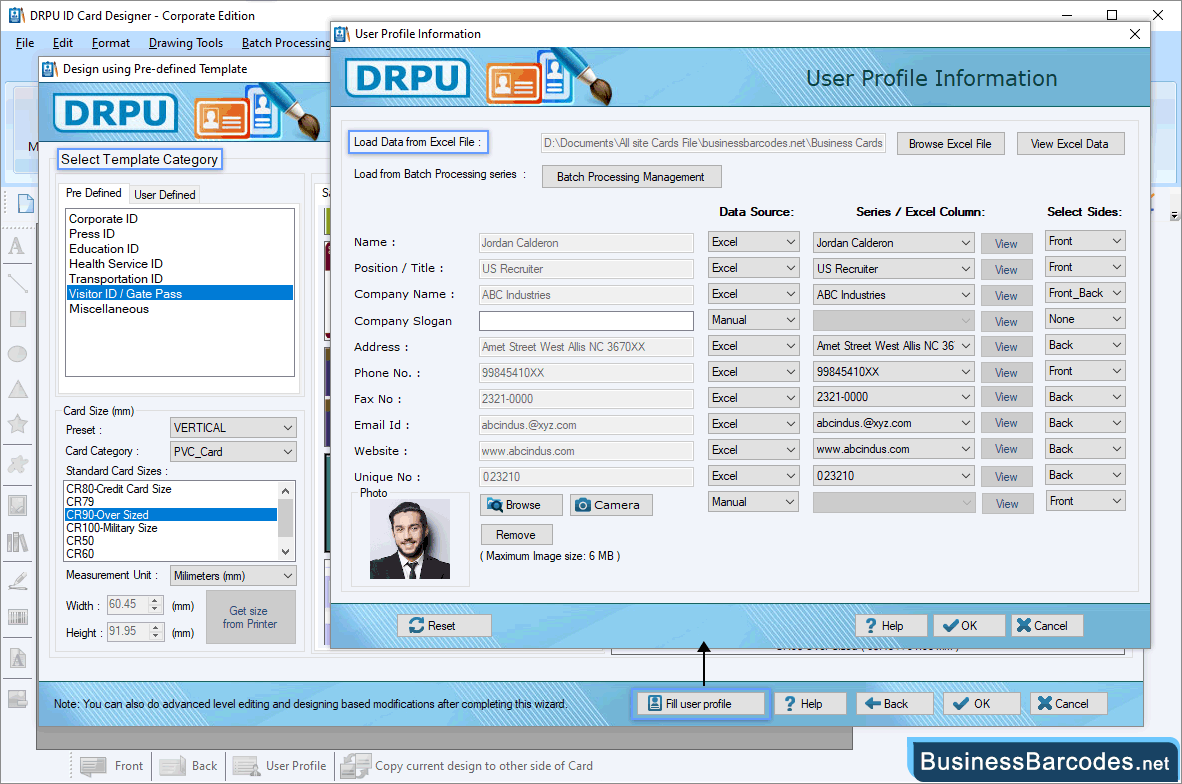The image size is (1182, 784).
Task: Open Batch Processing menu
Action: tap(285, 43)
